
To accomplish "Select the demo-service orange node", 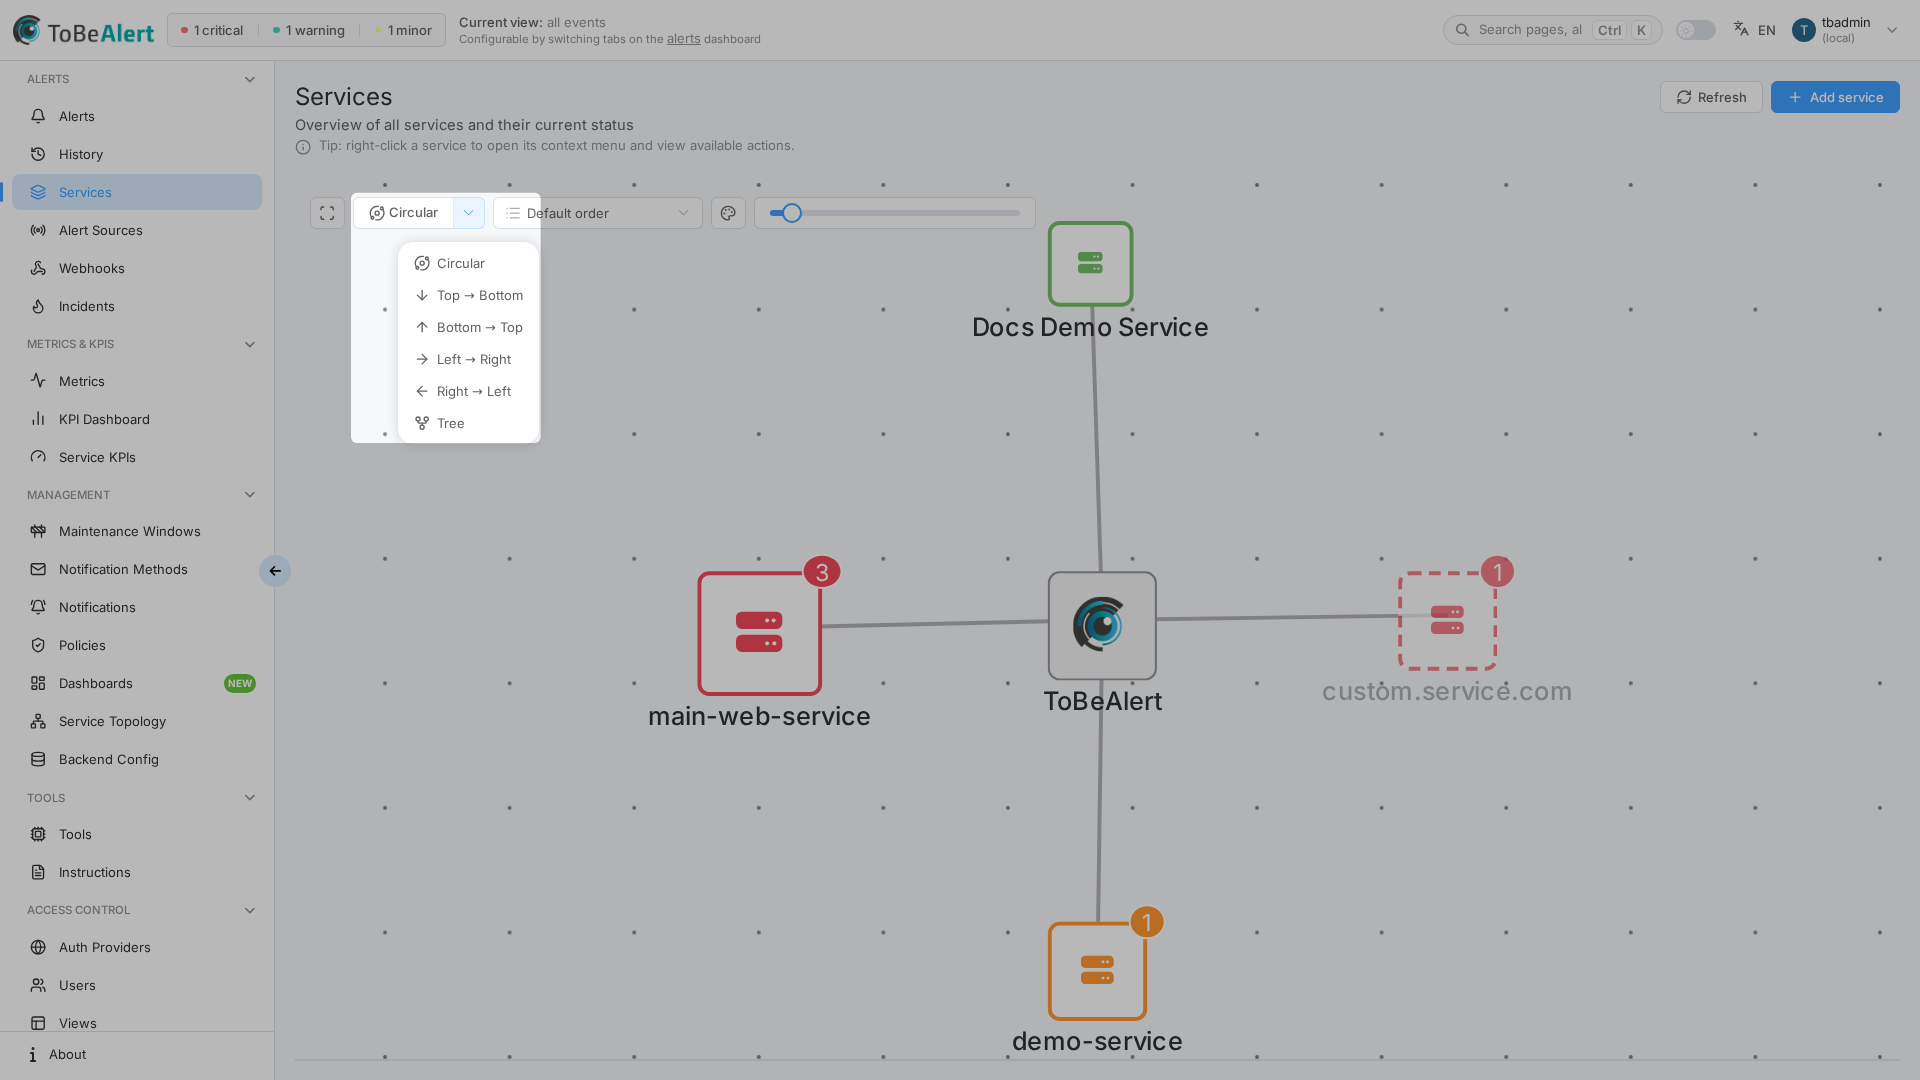I will coord(1097,971).
